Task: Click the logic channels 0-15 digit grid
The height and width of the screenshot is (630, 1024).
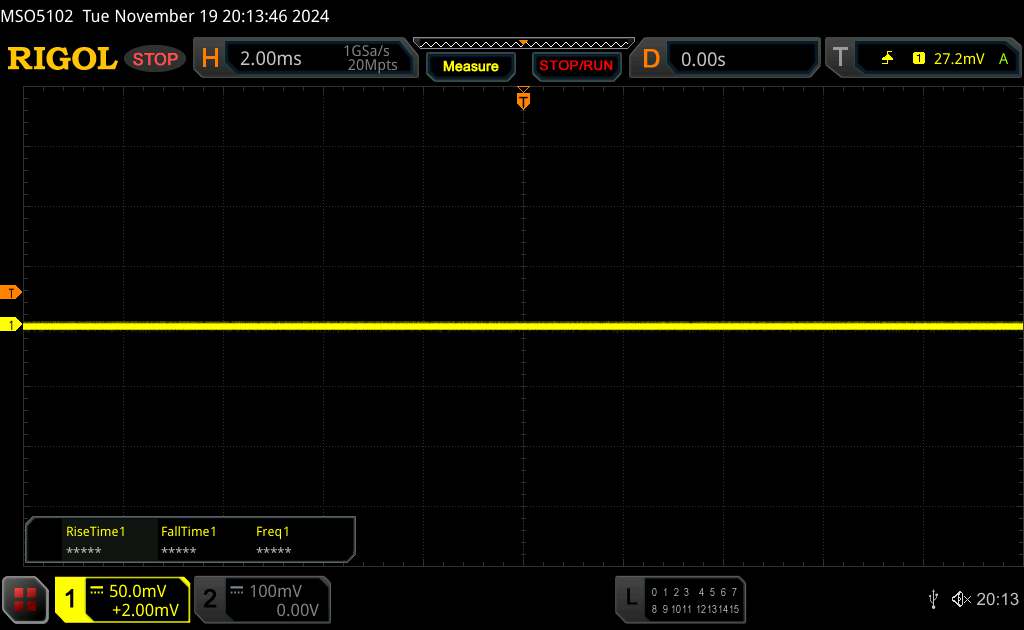Action: pyautogui.click(x=695, y=600)
